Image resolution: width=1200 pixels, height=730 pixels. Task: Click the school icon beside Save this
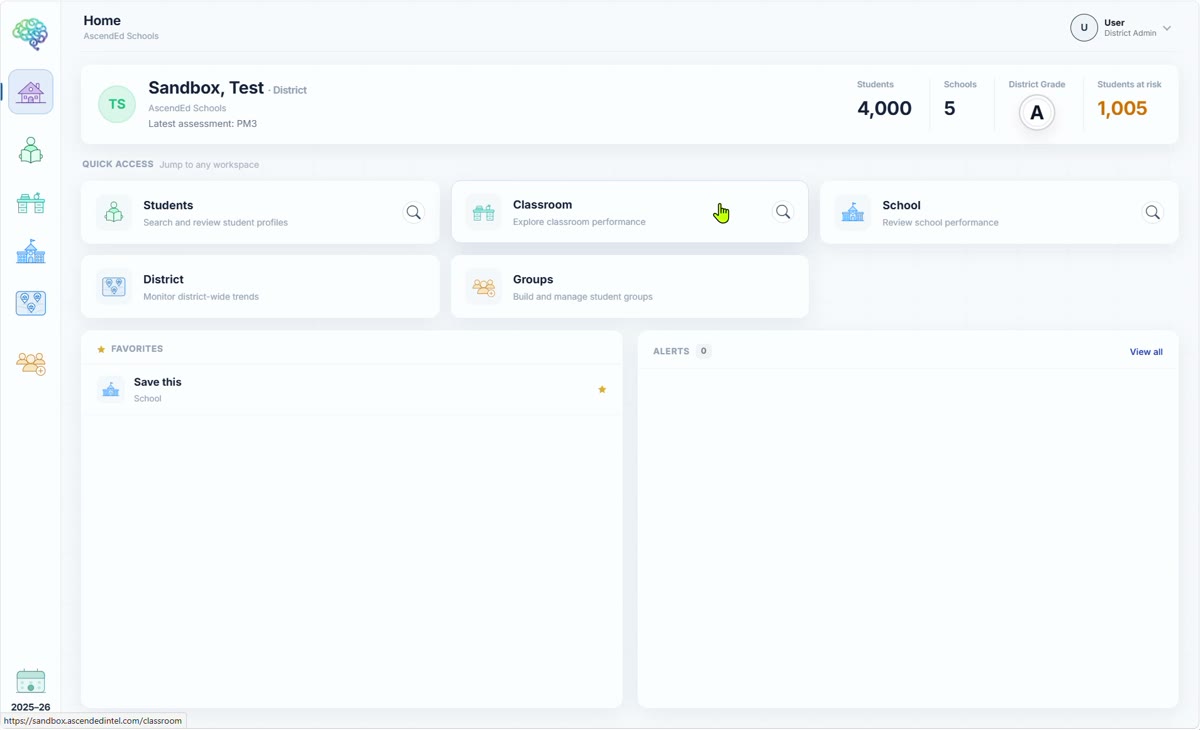tap(111, 389)
